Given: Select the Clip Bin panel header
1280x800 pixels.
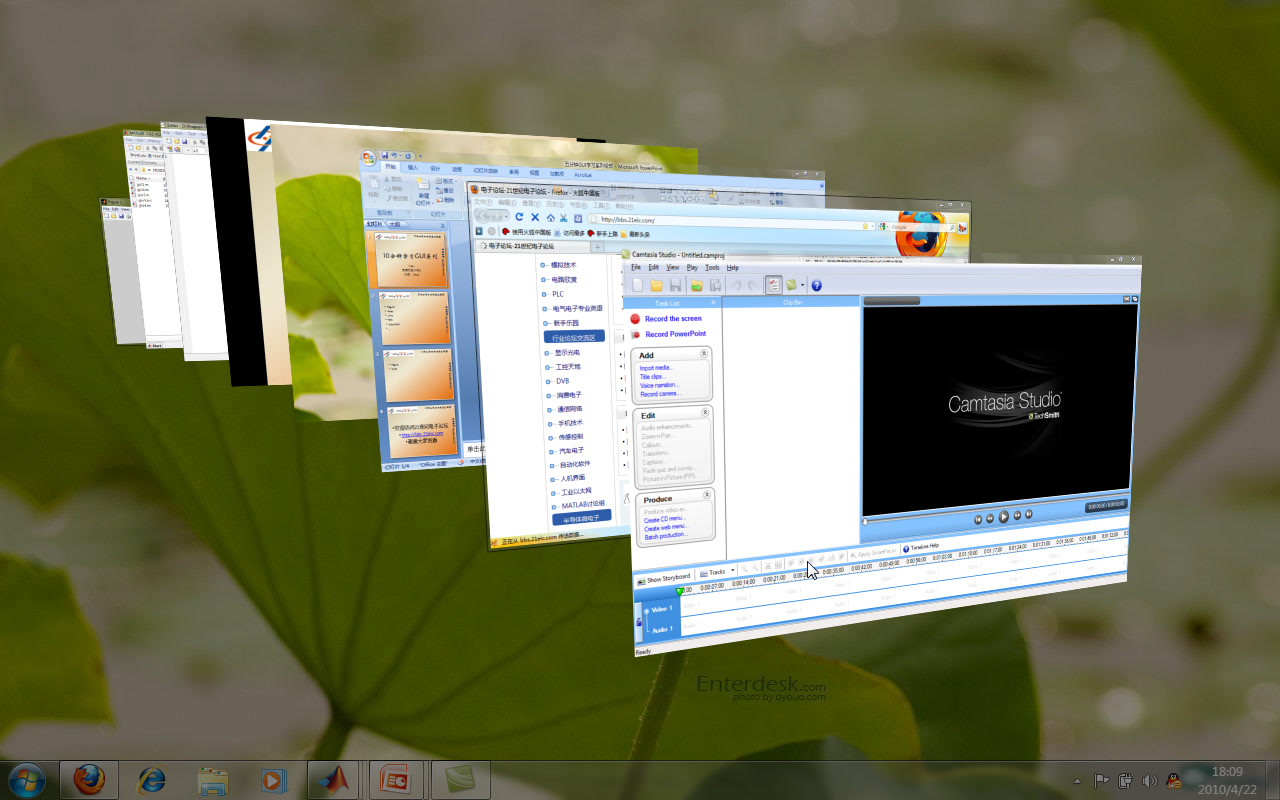Looking at the screenshot, I should tap(791, 301).
